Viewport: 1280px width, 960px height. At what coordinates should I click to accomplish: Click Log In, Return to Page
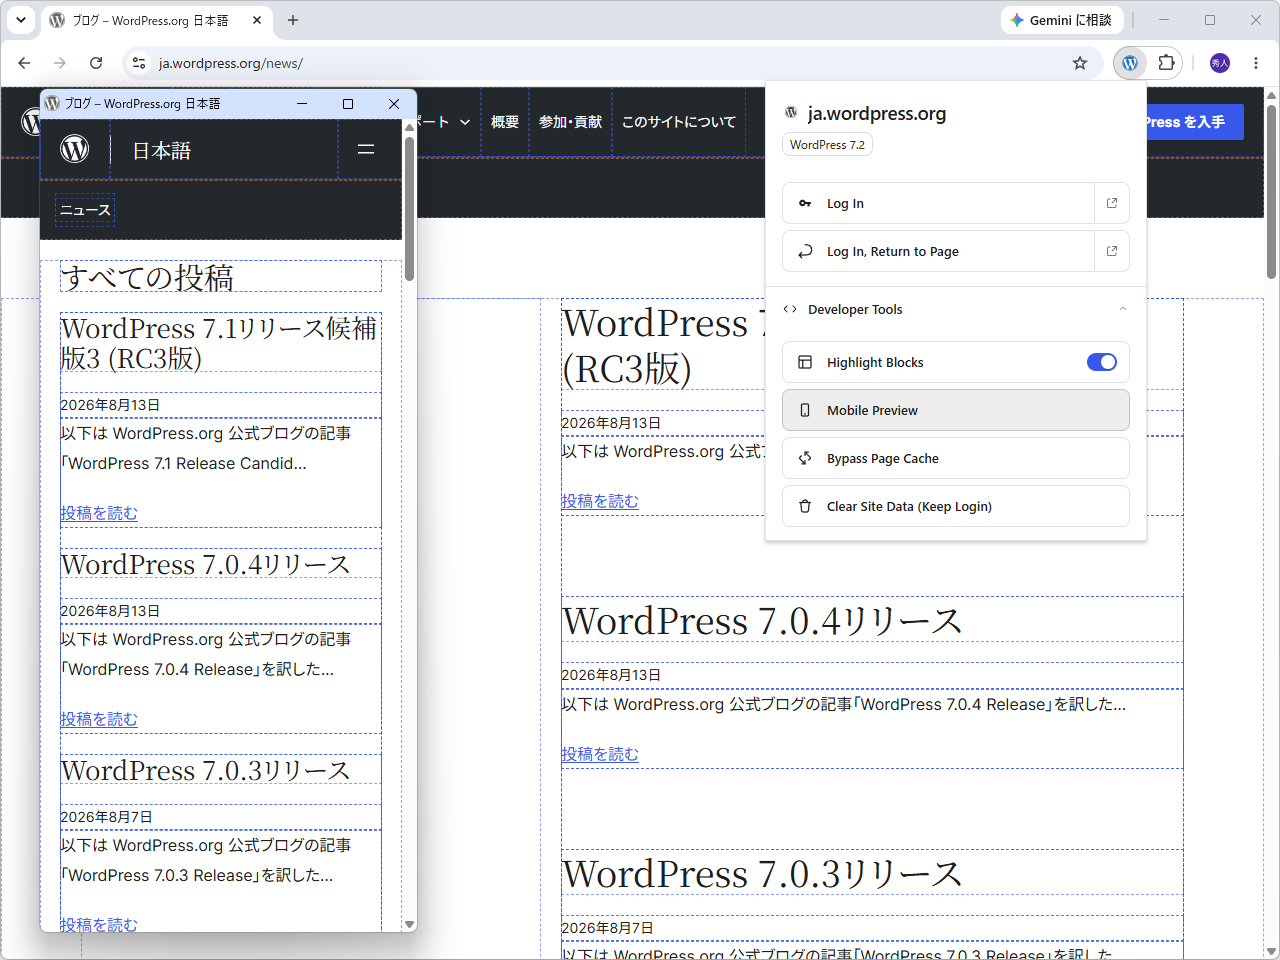pyautogui.click(x=938, y=251)
